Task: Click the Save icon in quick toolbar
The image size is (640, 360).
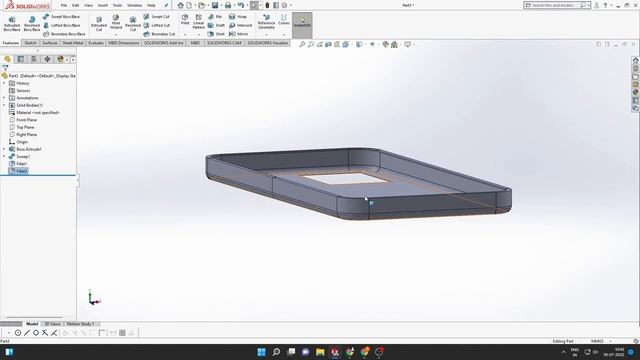Action: pos(215,5)
